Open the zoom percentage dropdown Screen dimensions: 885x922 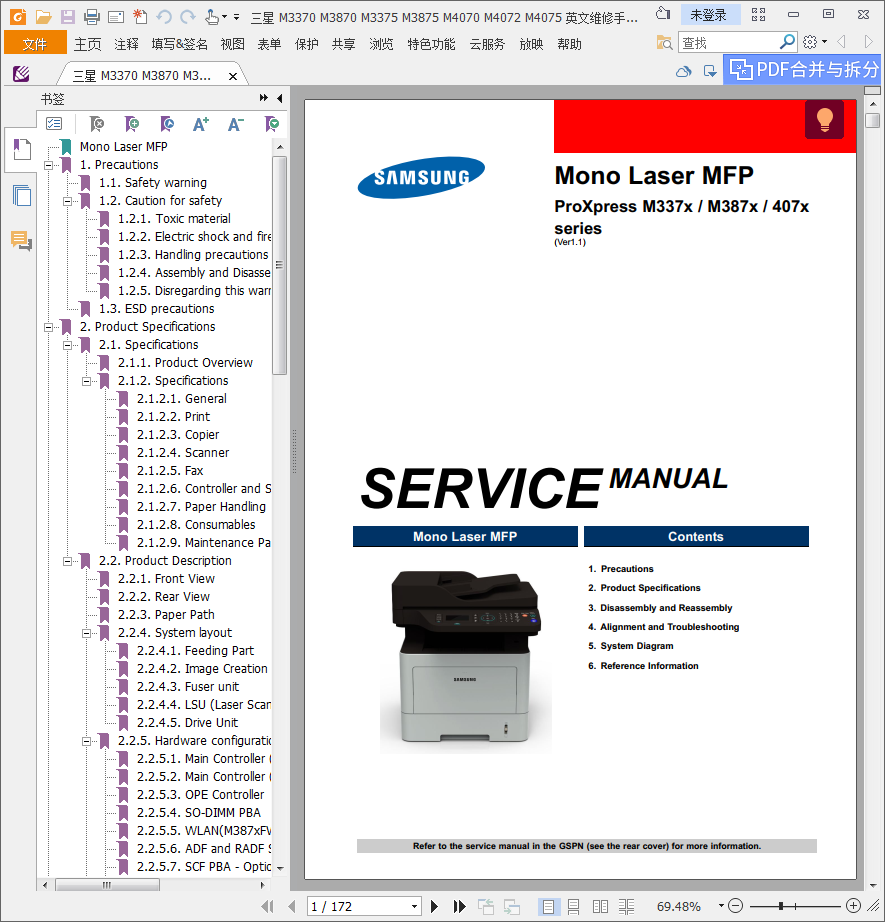[x=721, y=906]
